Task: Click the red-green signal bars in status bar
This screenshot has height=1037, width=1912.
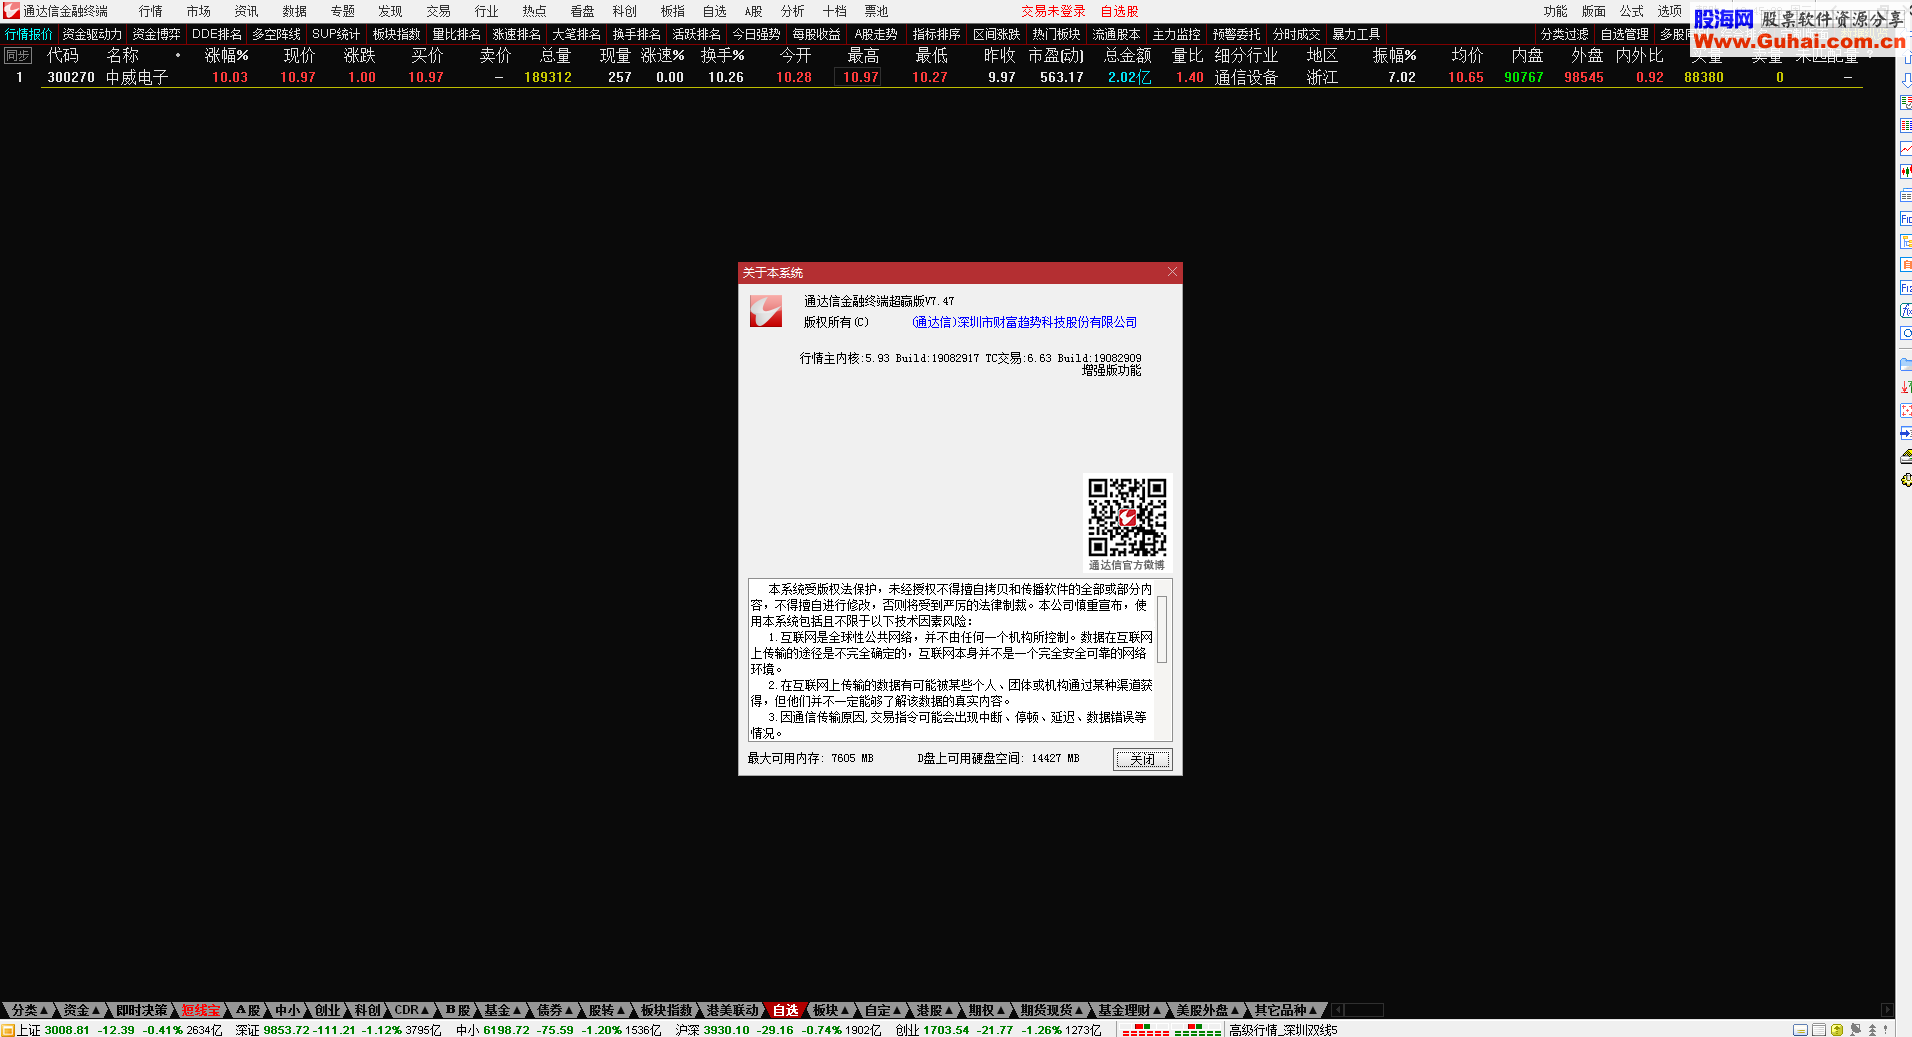Action: [x=1172, y=1029]
